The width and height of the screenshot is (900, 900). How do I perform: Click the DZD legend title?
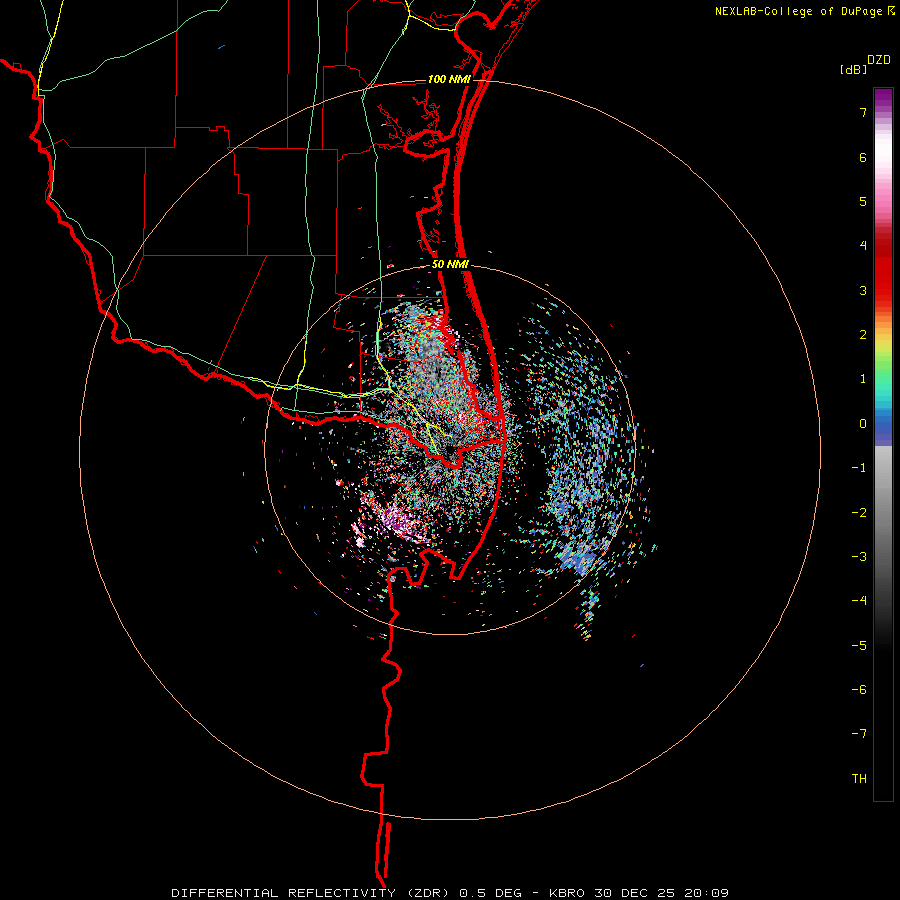point(879,60)
